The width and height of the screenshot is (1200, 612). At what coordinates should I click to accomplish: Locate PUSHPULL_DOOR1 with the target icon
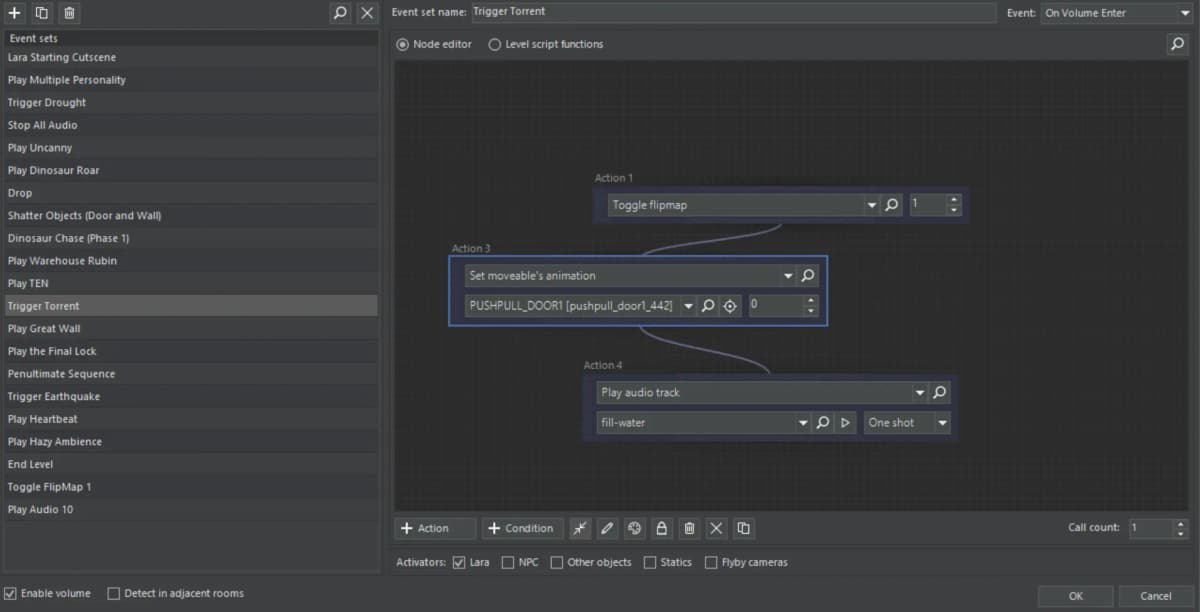point(730,306)
